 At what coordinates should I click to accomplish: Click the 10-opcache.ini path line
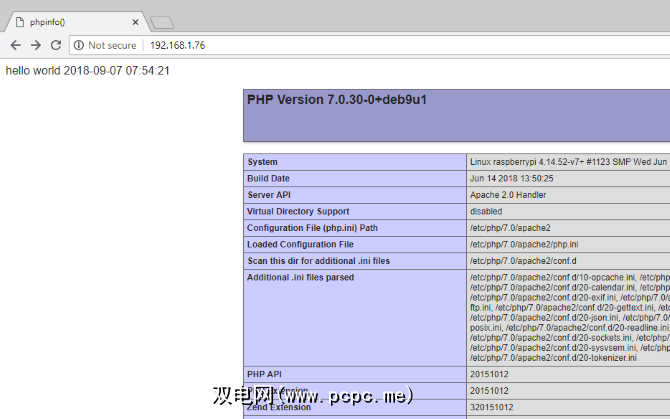coord(552,277)
